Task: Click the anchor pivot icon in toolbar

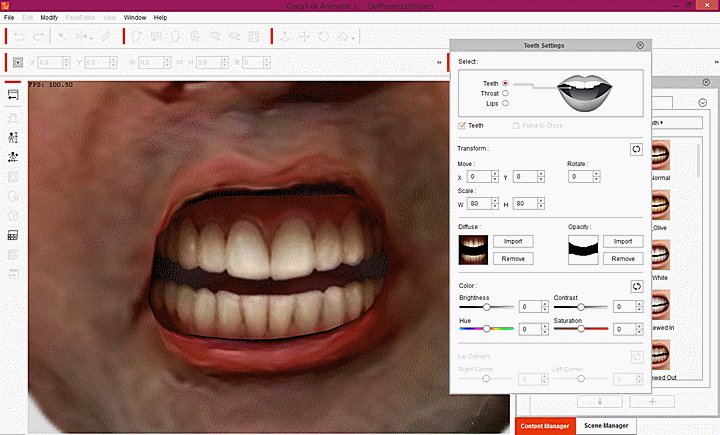Action: (x=285, y=36)
